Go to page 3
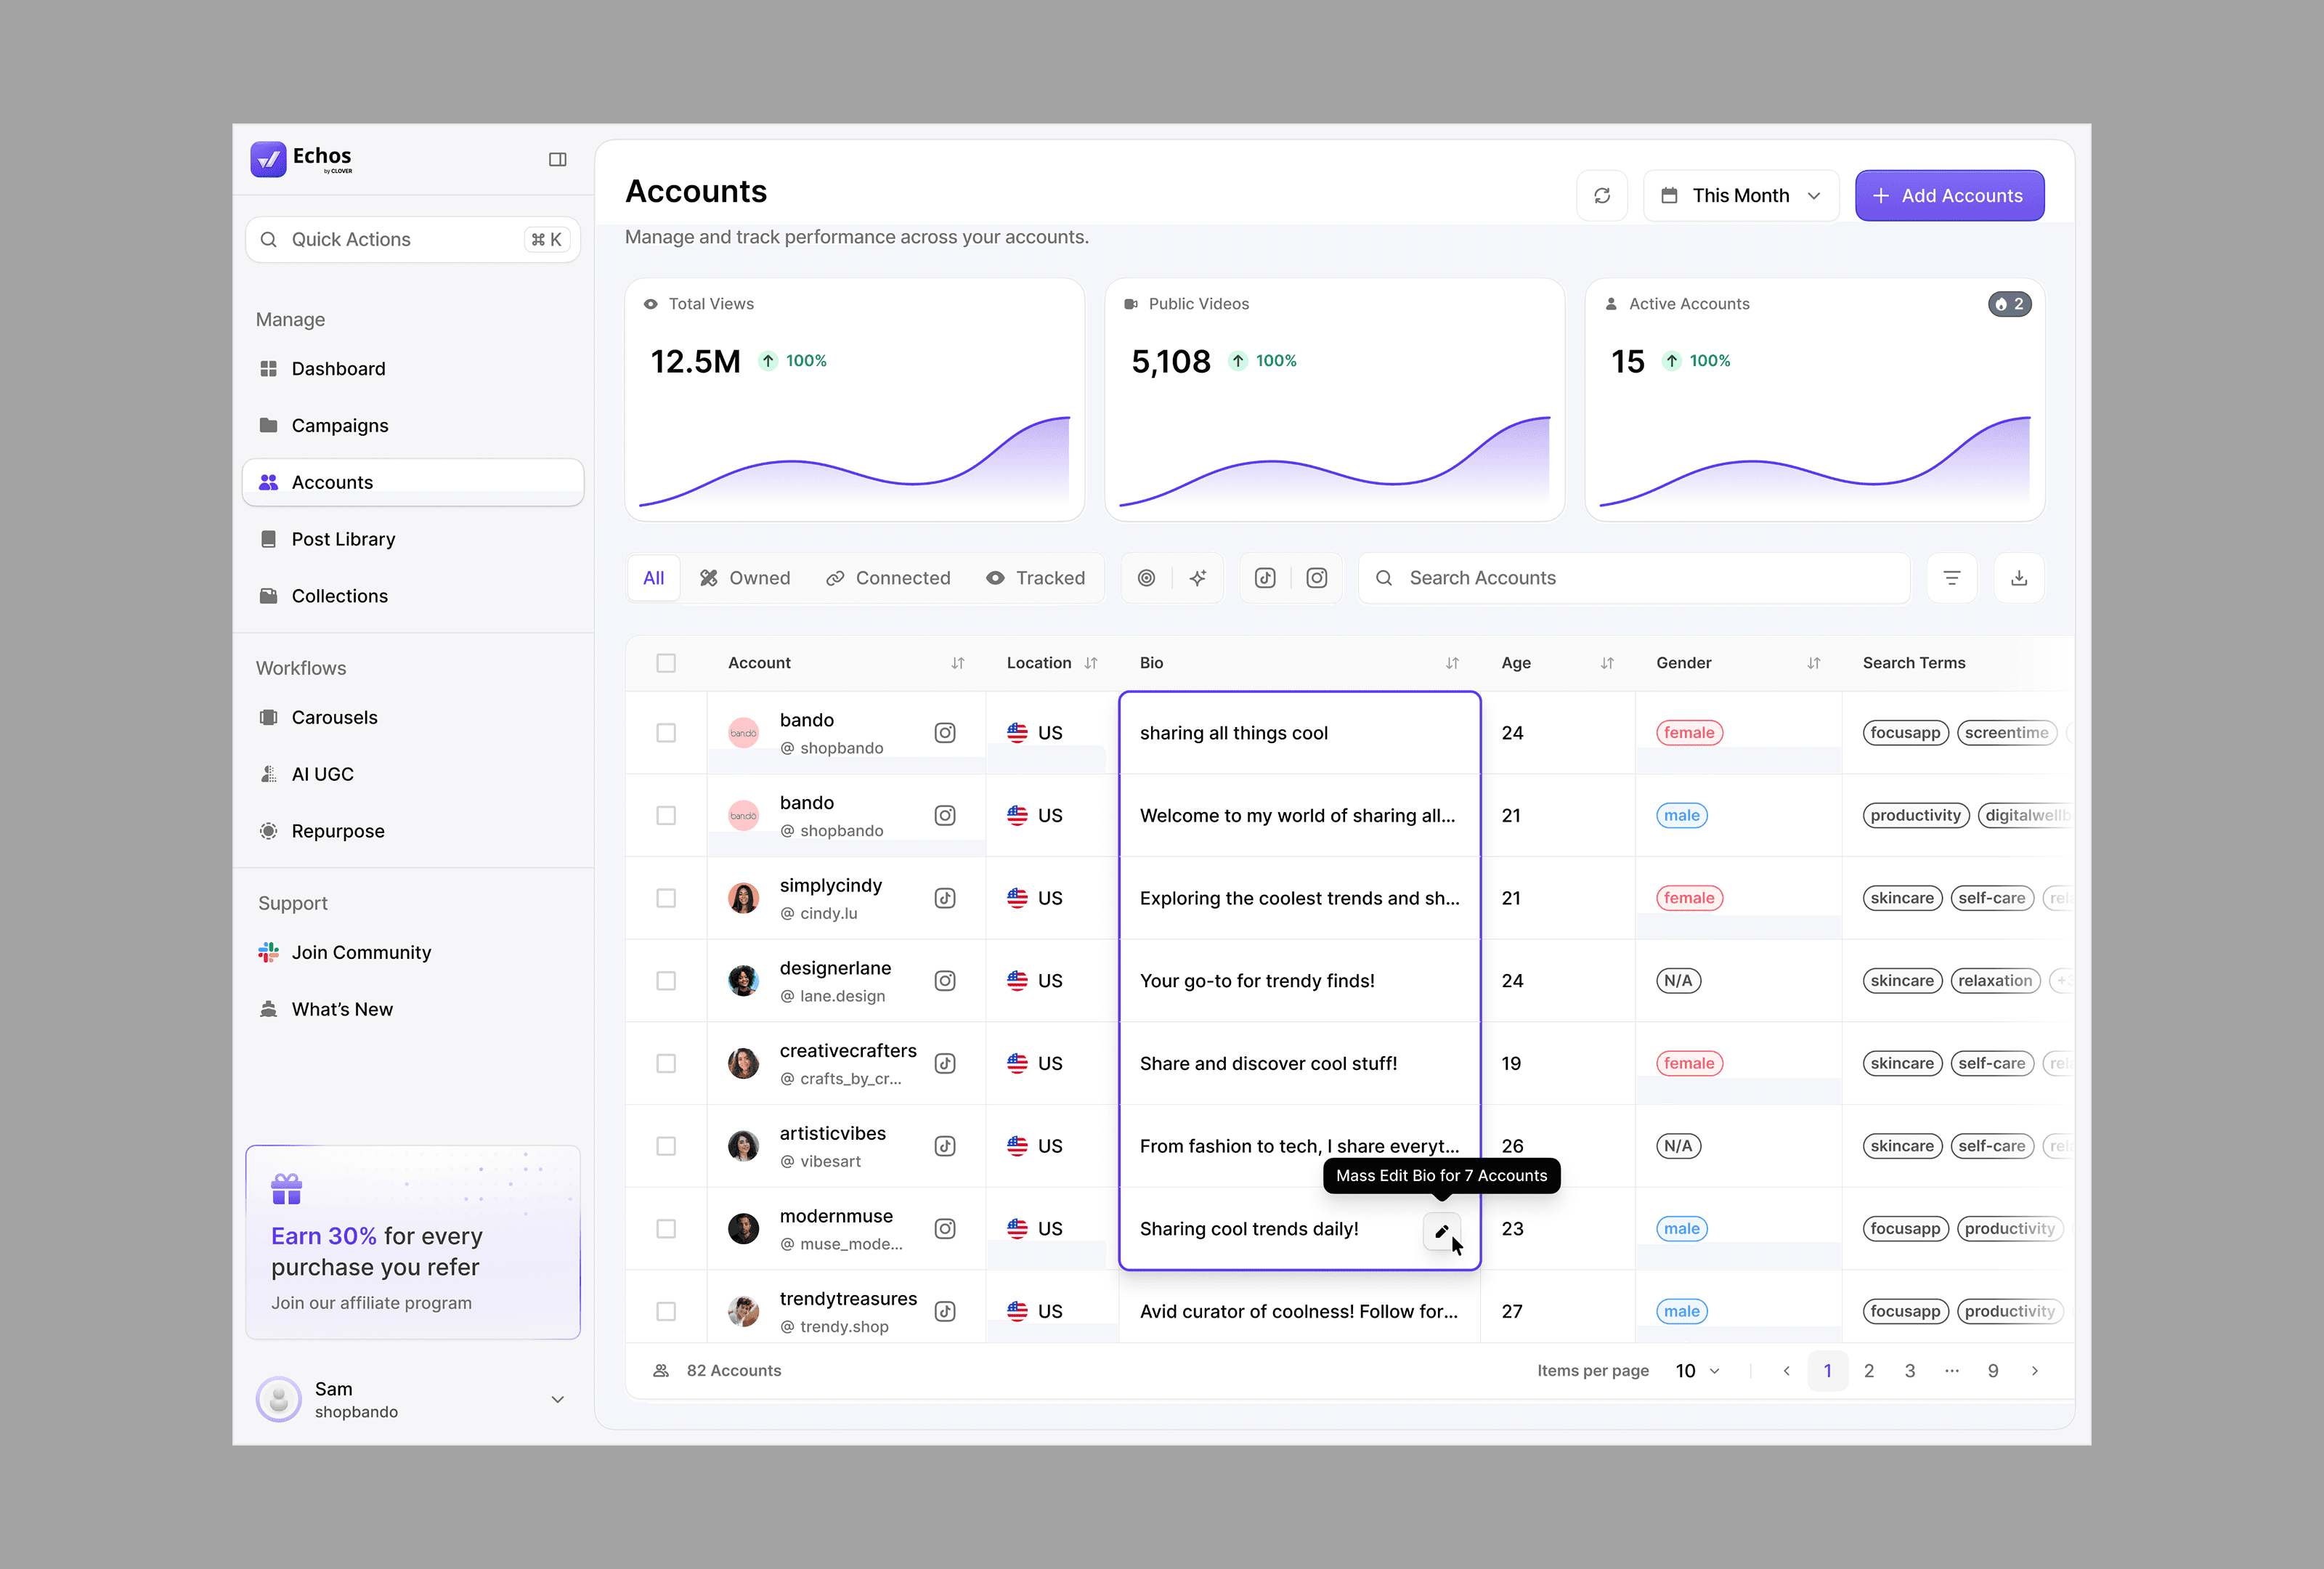The image size is (2324, 1569). point(1909,1371)
